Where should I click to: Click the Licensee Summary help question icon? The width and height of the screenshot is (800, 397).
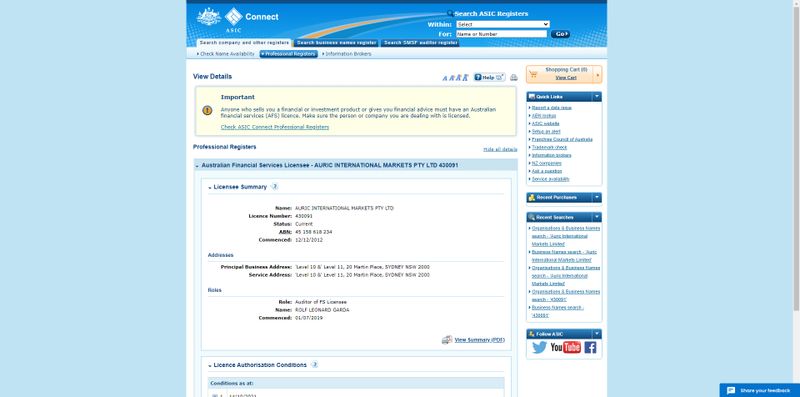tap(274, 187)
